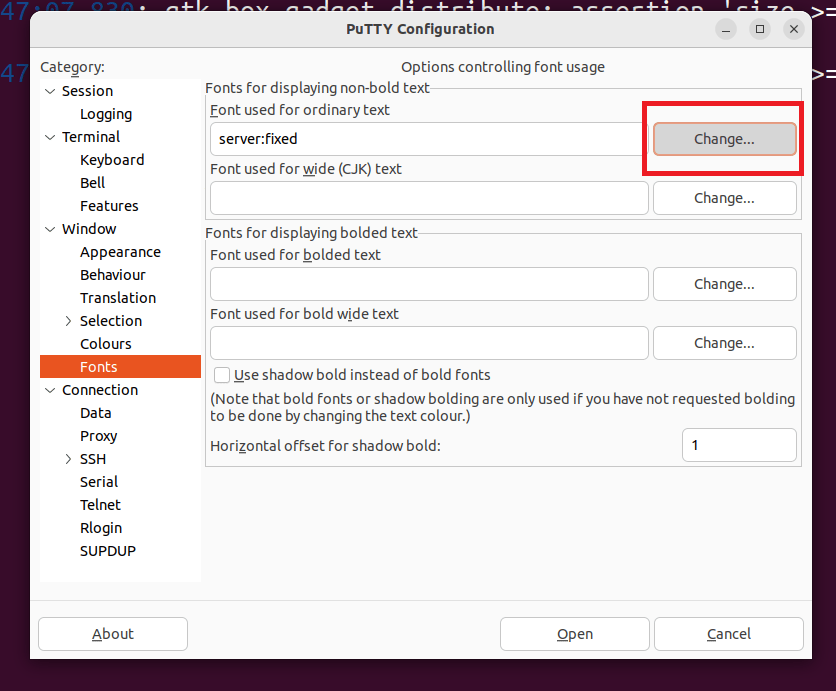Viewport: 836px width, 691px height.
Task: Collapse the Terminal category arrow
Action: coord(50,137)
